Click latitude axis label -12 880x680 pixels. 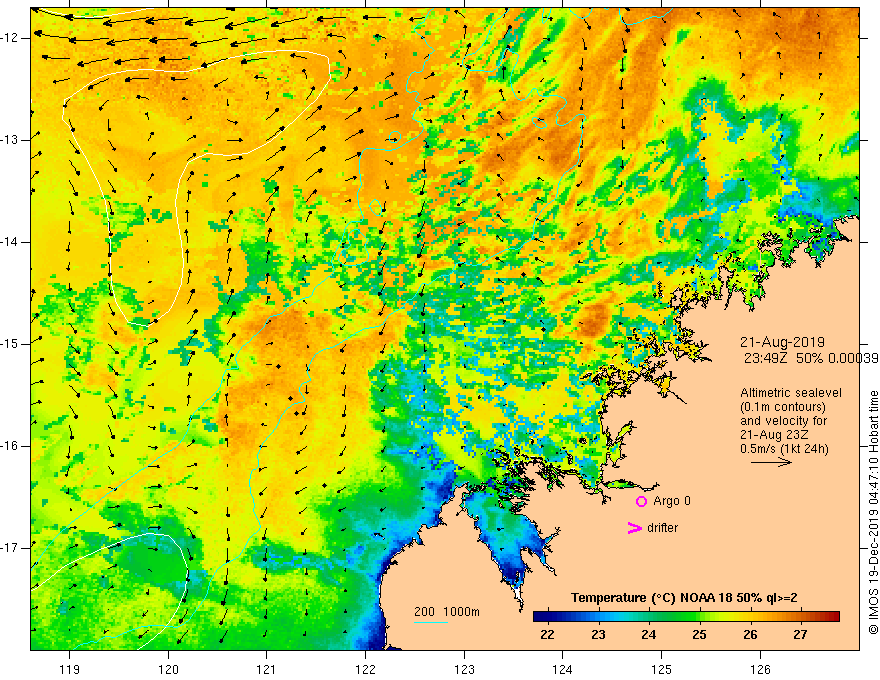11,38
